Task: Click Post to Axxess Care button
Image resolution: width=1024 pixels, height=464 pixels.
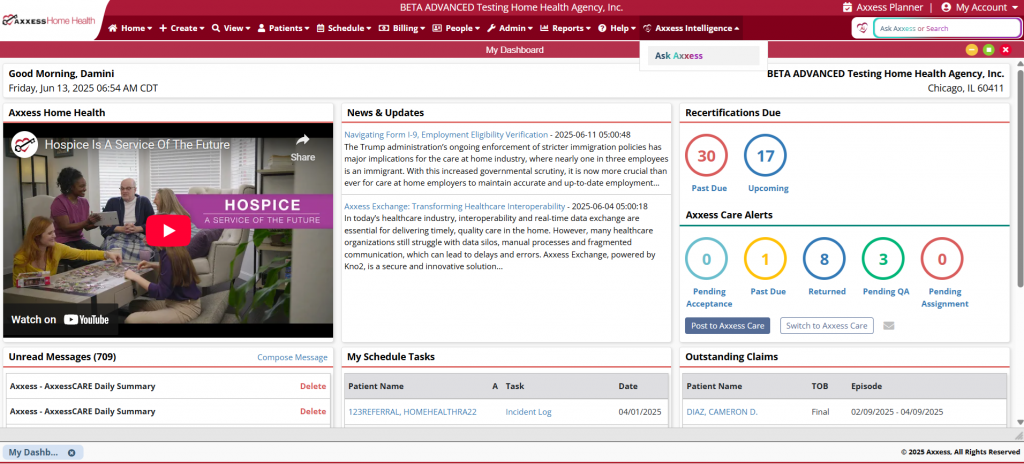Action: 728,325
